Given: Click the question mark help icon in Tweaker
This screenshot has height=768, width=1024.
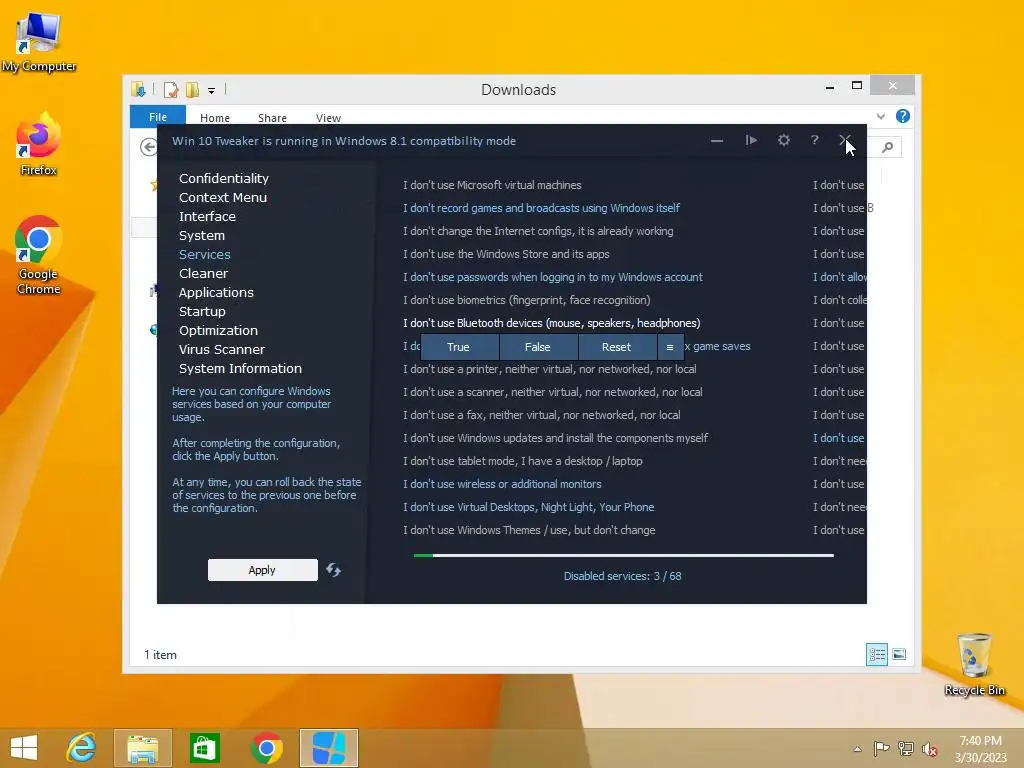Looking at the screenshot, I should click(814, 140).
